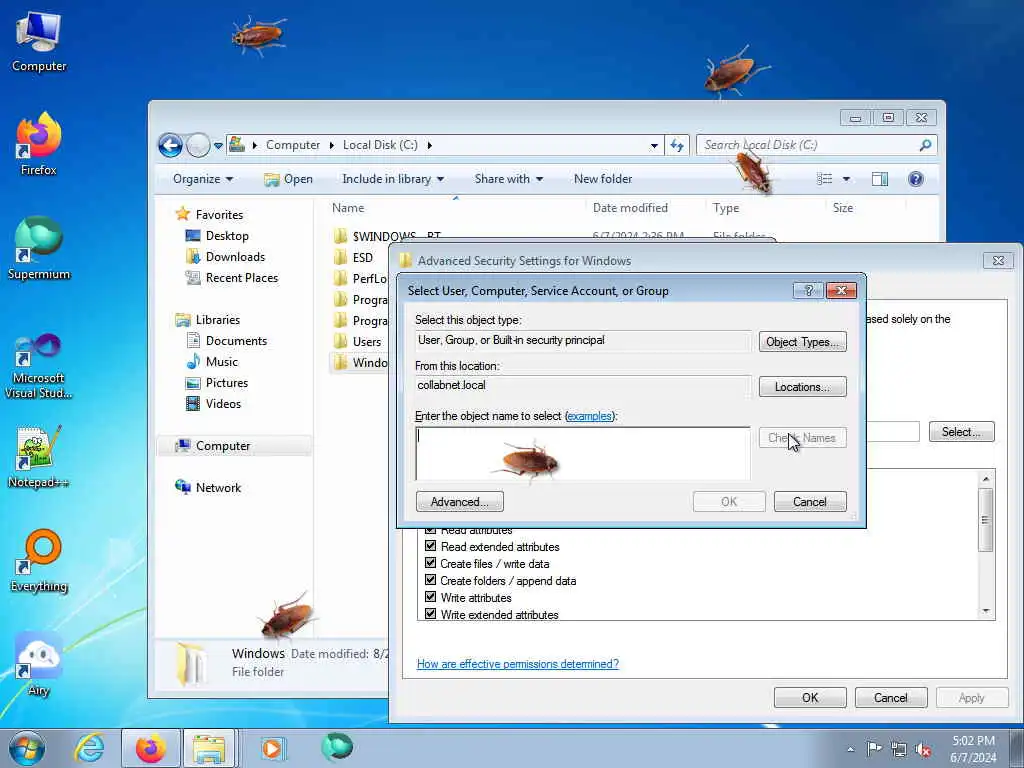Open the Computer desktop icon

coord(39,40)
